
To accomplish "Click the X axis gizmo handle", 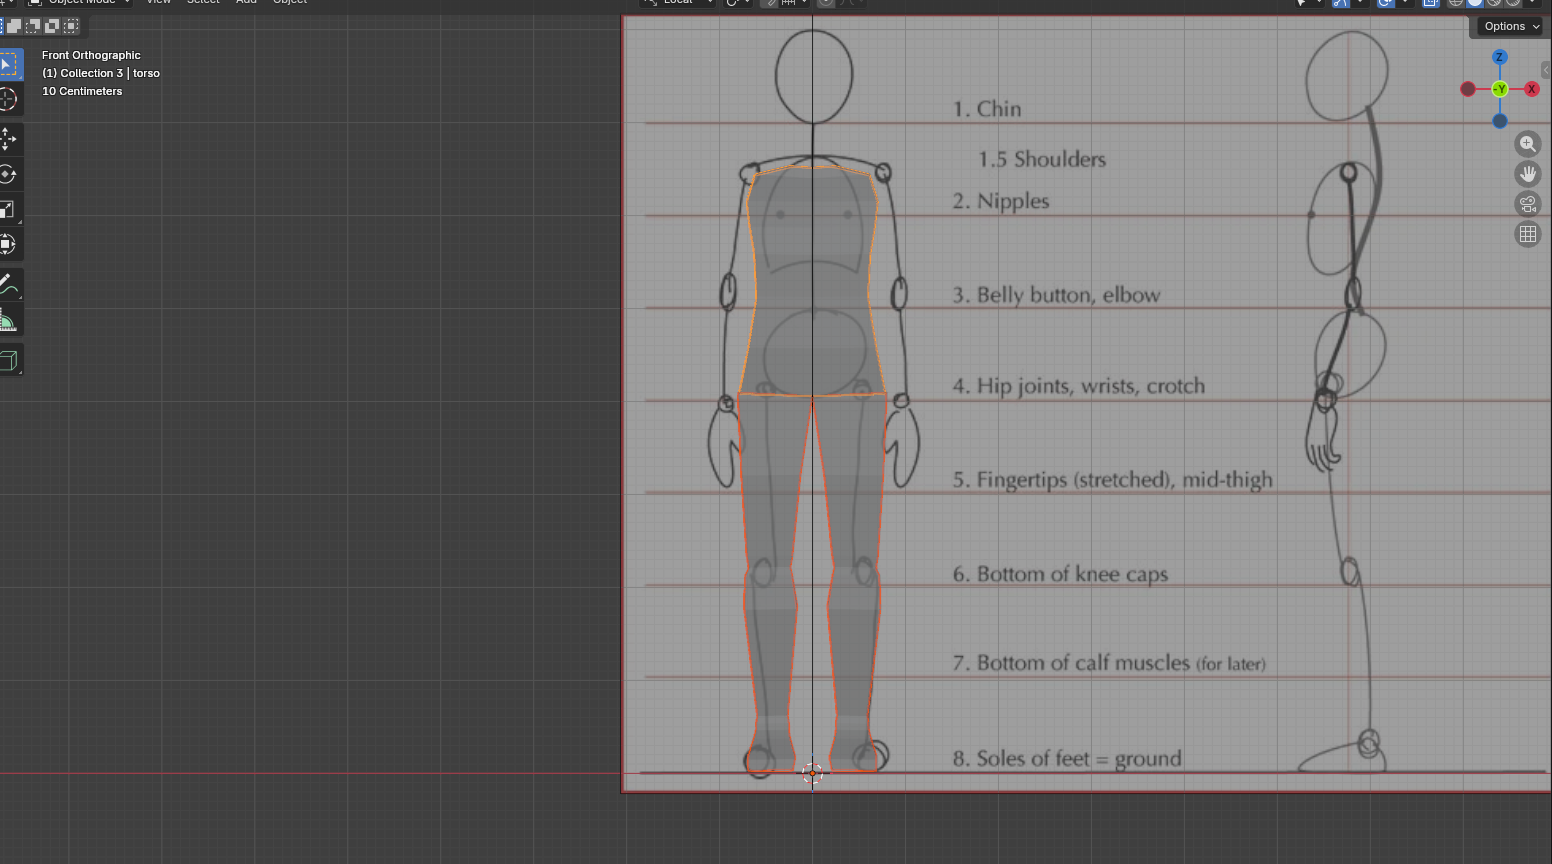I will point(1531,89).
